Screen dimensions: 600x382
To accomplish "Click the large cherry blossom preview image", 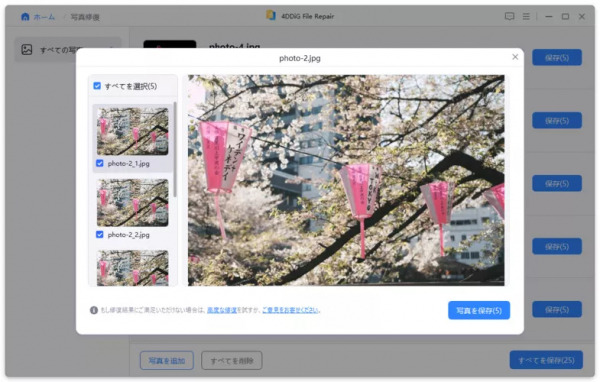I will tap(346, 180).
